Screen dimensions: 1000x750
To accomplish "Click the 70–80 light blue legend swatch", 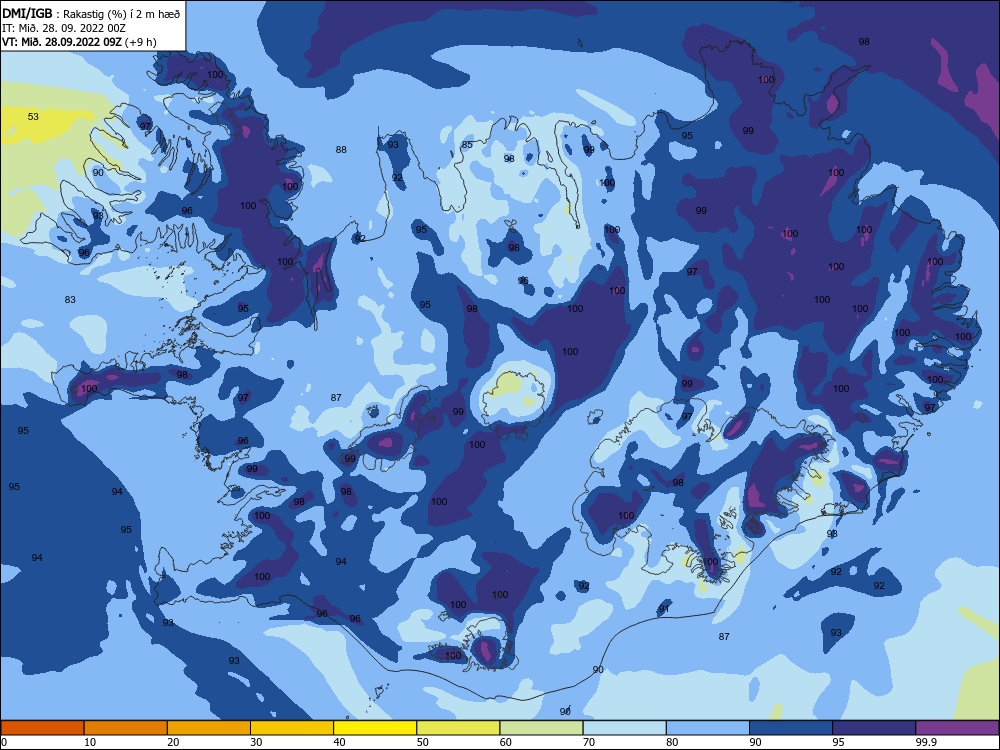I will (x=625, y=728).
